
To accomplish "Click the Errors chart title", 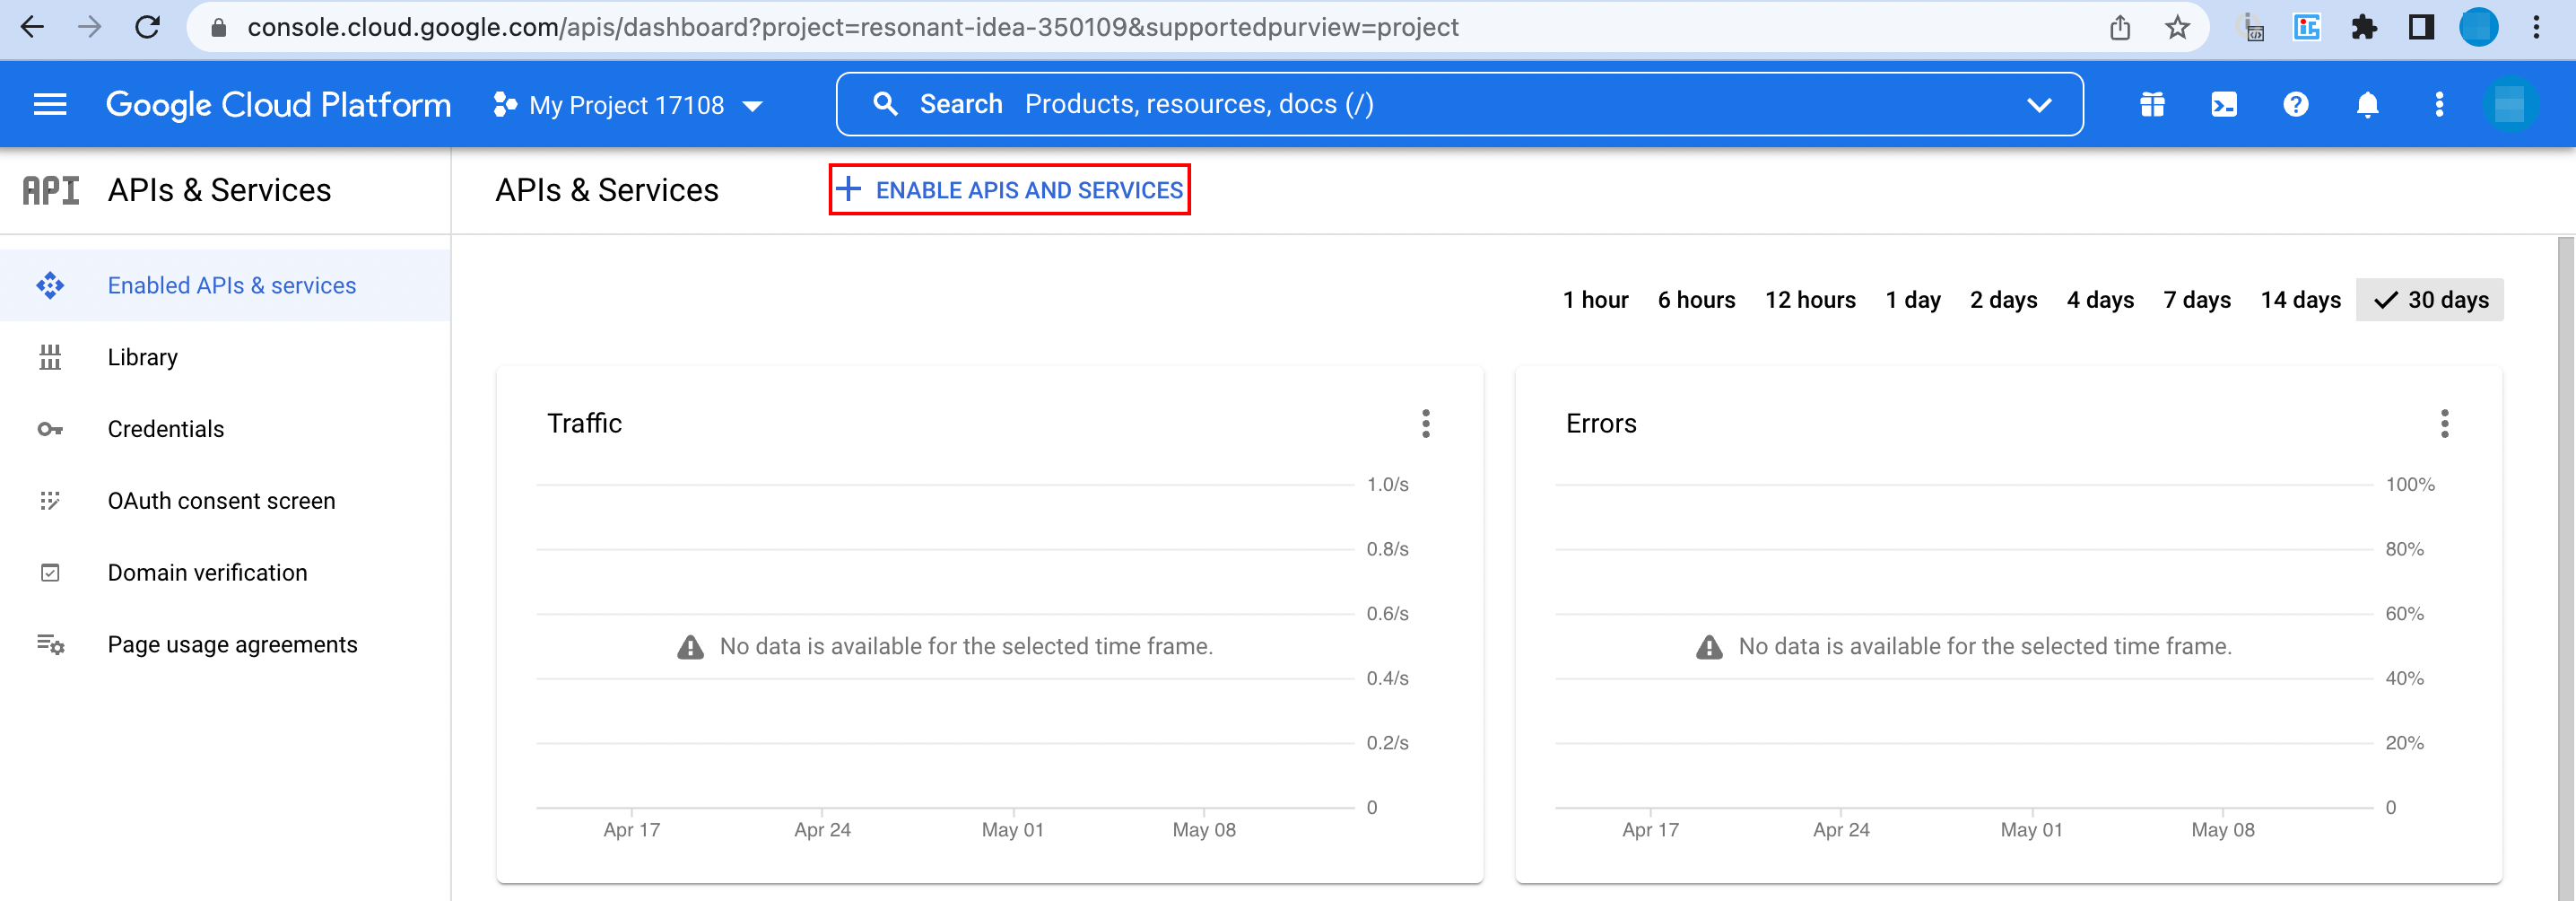I will coord(1601,424).
